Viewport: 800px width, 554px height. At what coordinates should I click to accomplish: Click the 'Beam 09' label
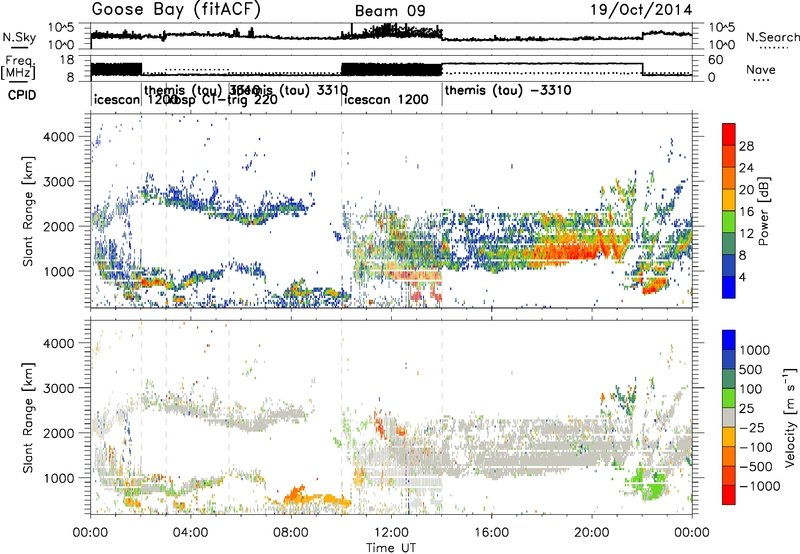(390, 11)
